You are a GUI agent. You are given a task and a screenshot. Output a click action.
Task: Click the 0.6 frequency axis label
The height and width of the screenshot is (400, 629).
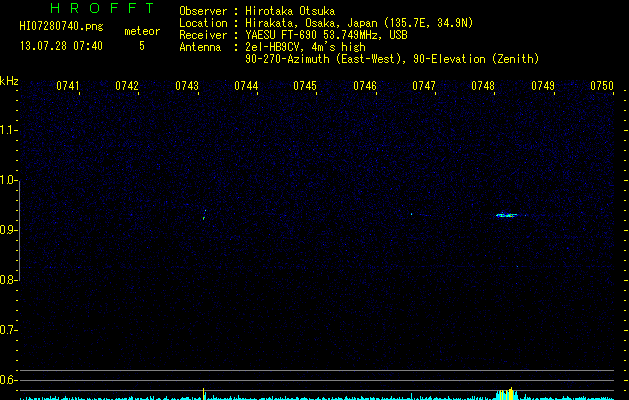click(x=8, y=380)
